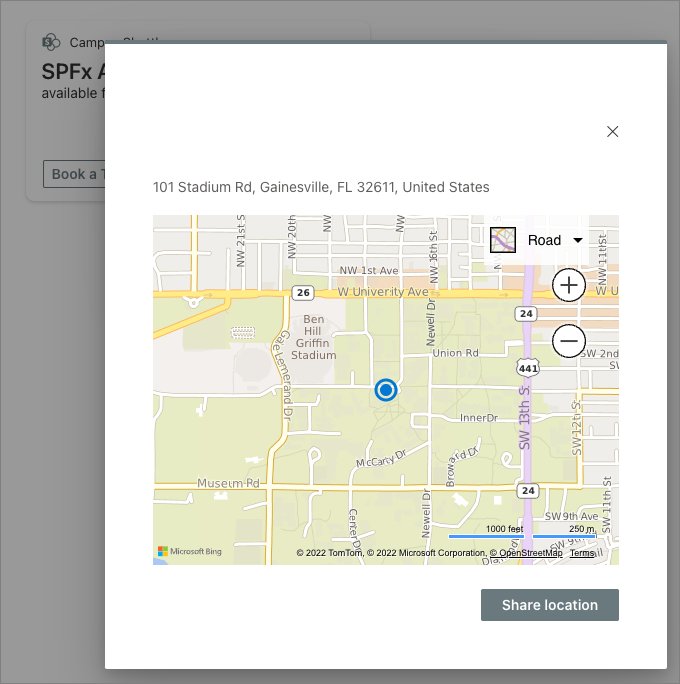Click the W University Ave label

(x=383, y=292)
